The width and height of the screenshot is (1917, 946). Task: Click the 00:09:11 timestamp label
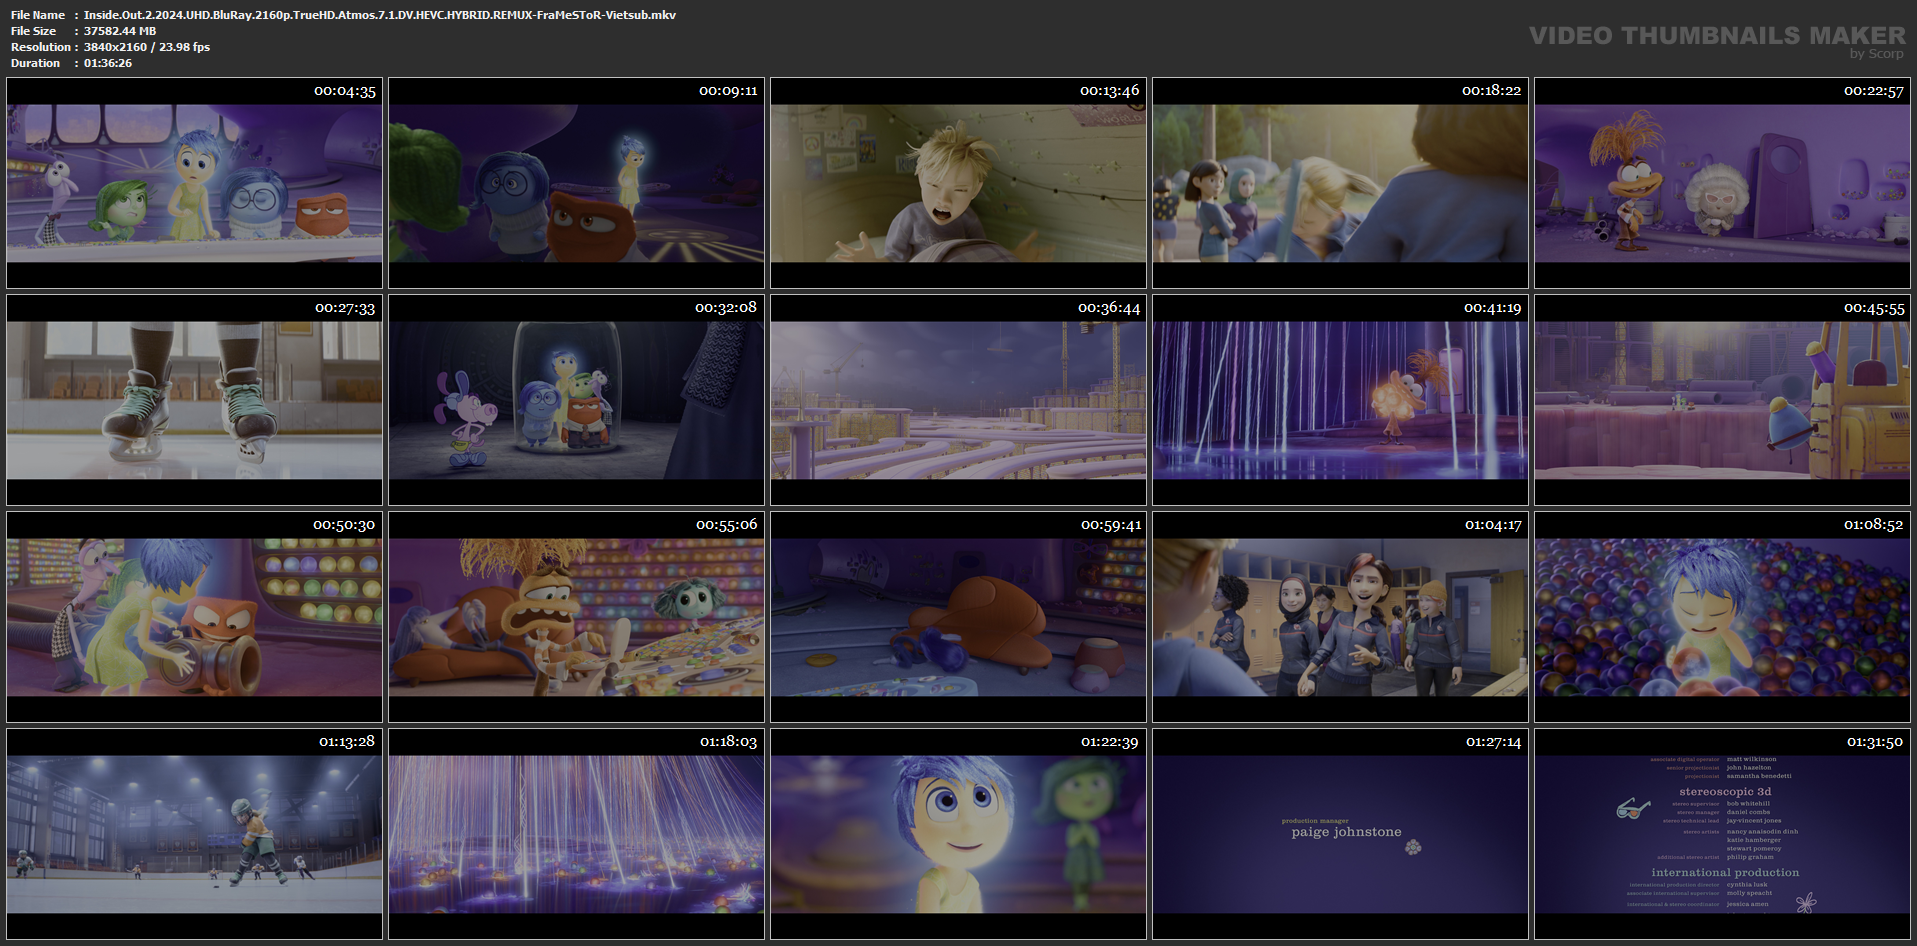tap(728, 91)
